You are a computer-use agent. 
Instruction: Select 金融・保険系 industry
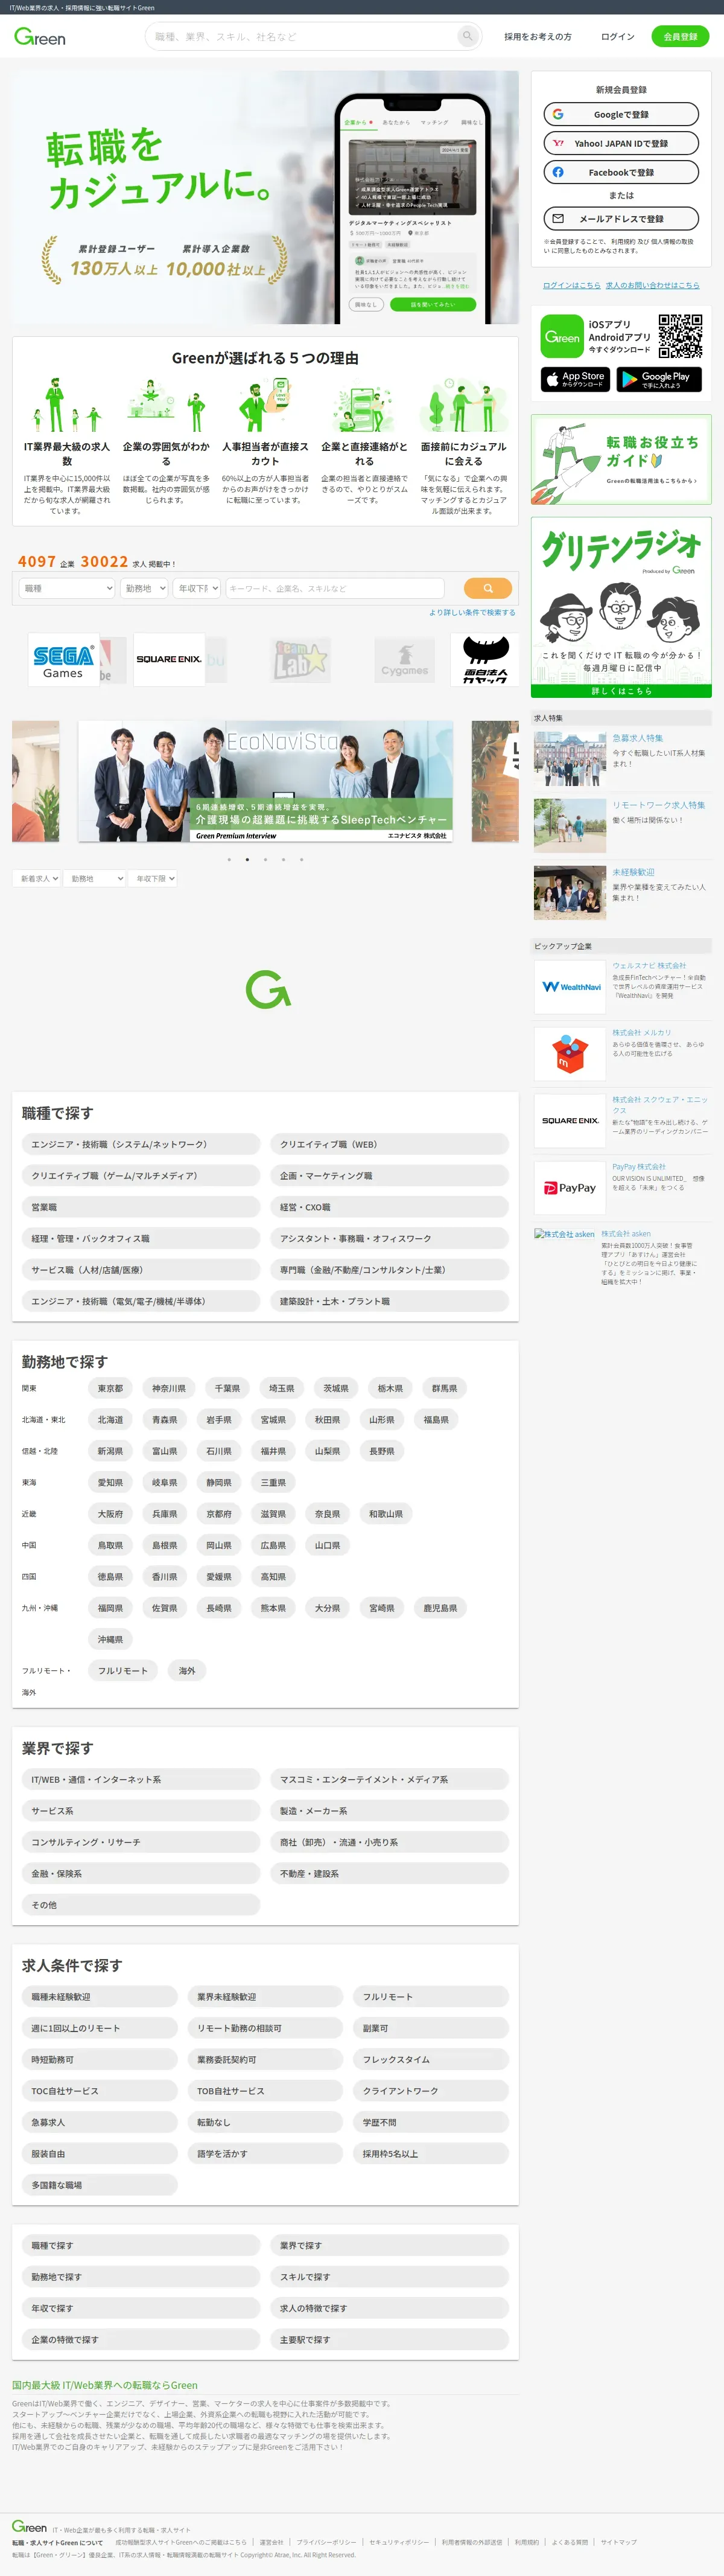tap(141, 1873)
